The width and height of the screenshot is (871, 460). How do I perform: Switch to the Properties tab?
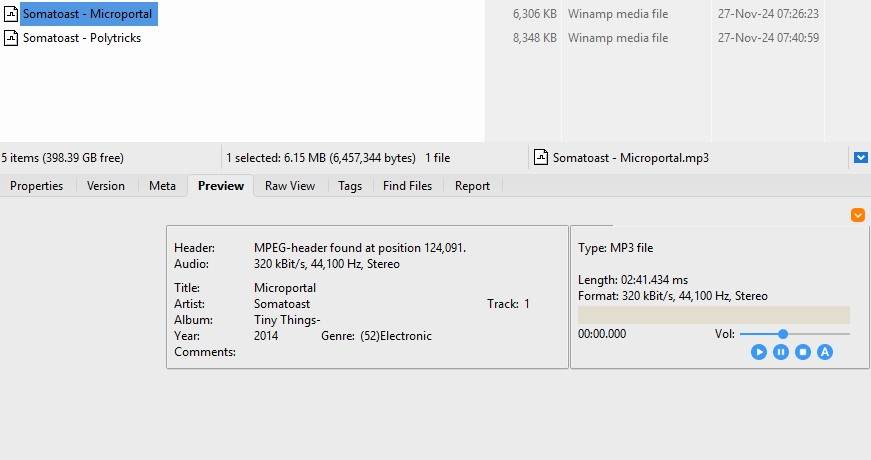(37, 186)
